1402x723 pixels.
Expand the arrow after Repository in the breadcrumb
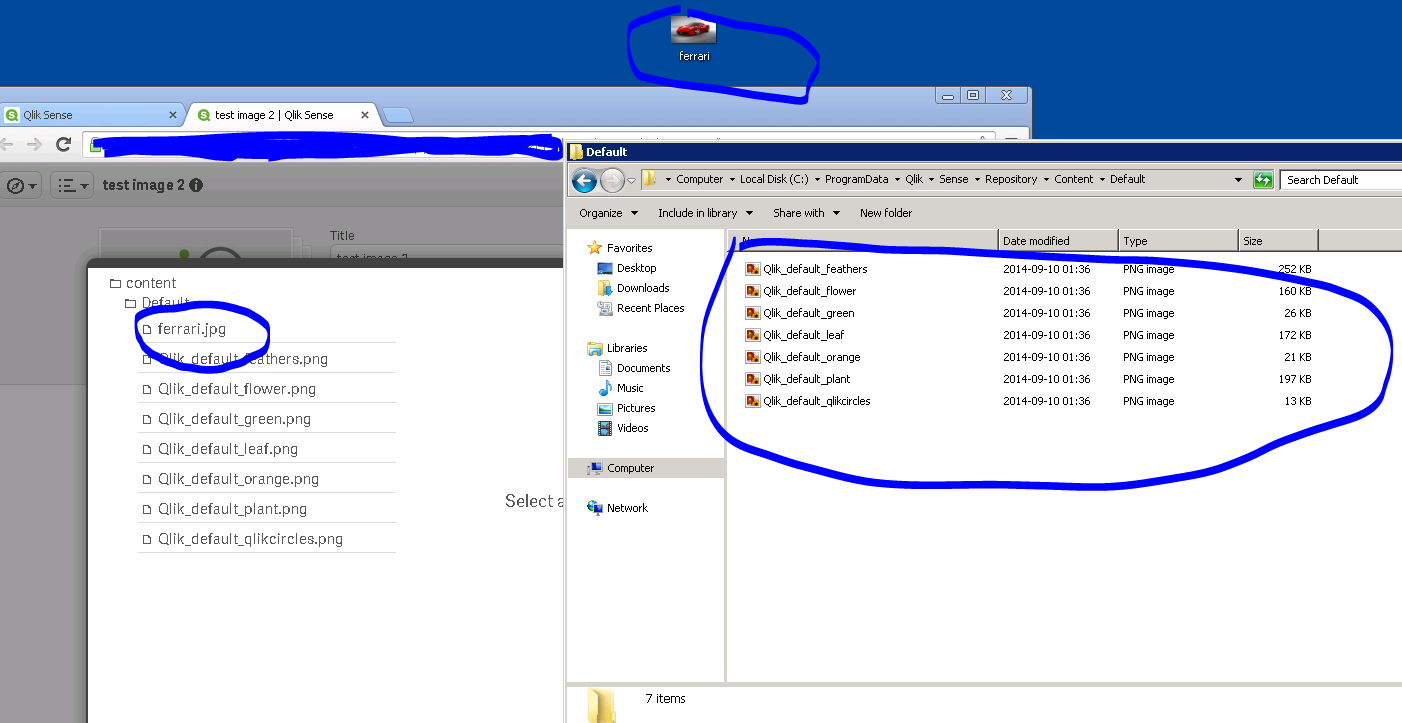click(x=1046, y=180)
